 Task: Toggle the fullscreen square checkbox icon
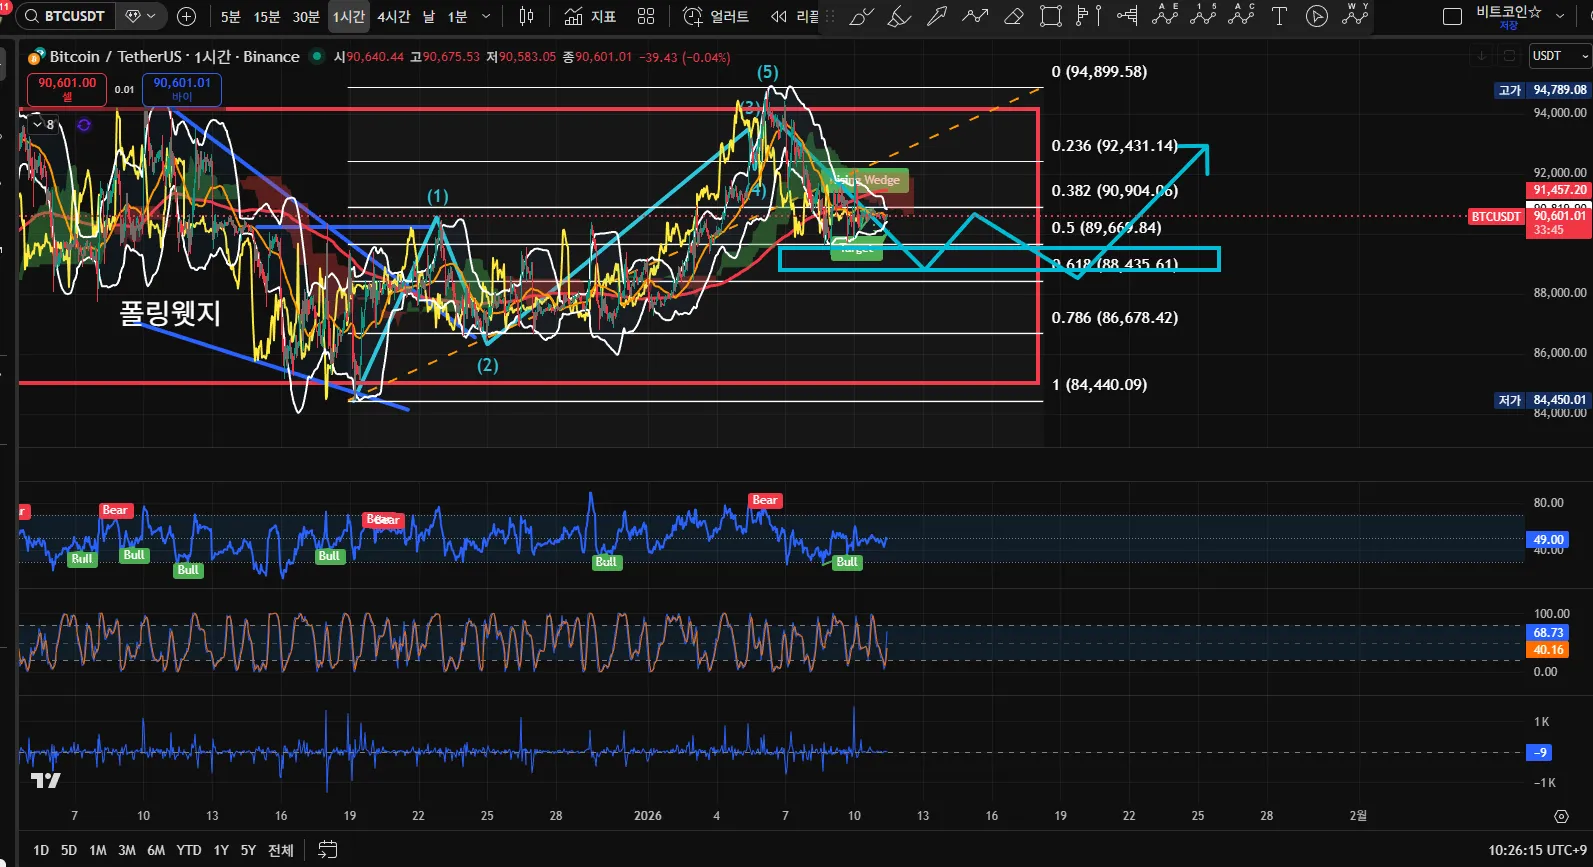[1452, 17]
